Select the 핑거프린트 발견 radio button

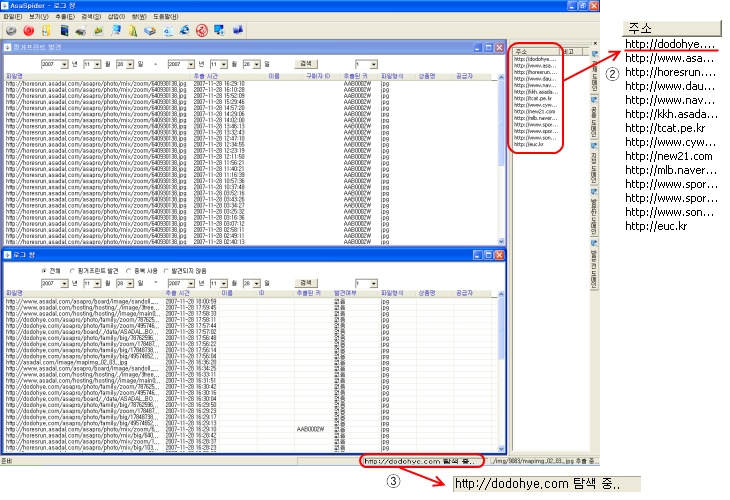[x=70, y=270]
